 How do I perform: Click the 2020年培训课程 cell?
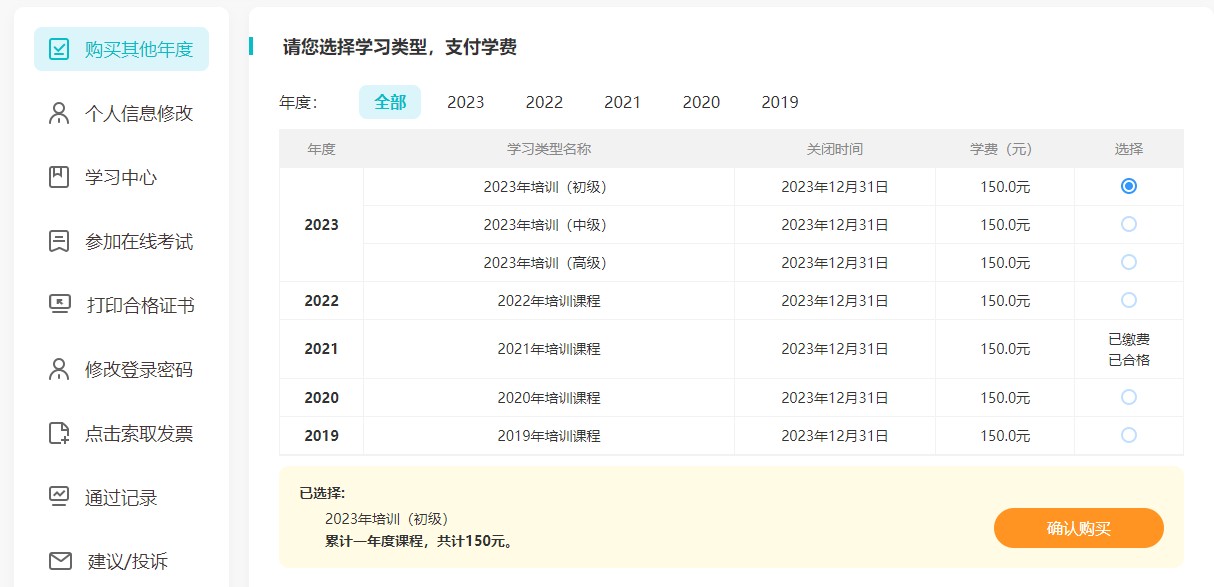549,398
